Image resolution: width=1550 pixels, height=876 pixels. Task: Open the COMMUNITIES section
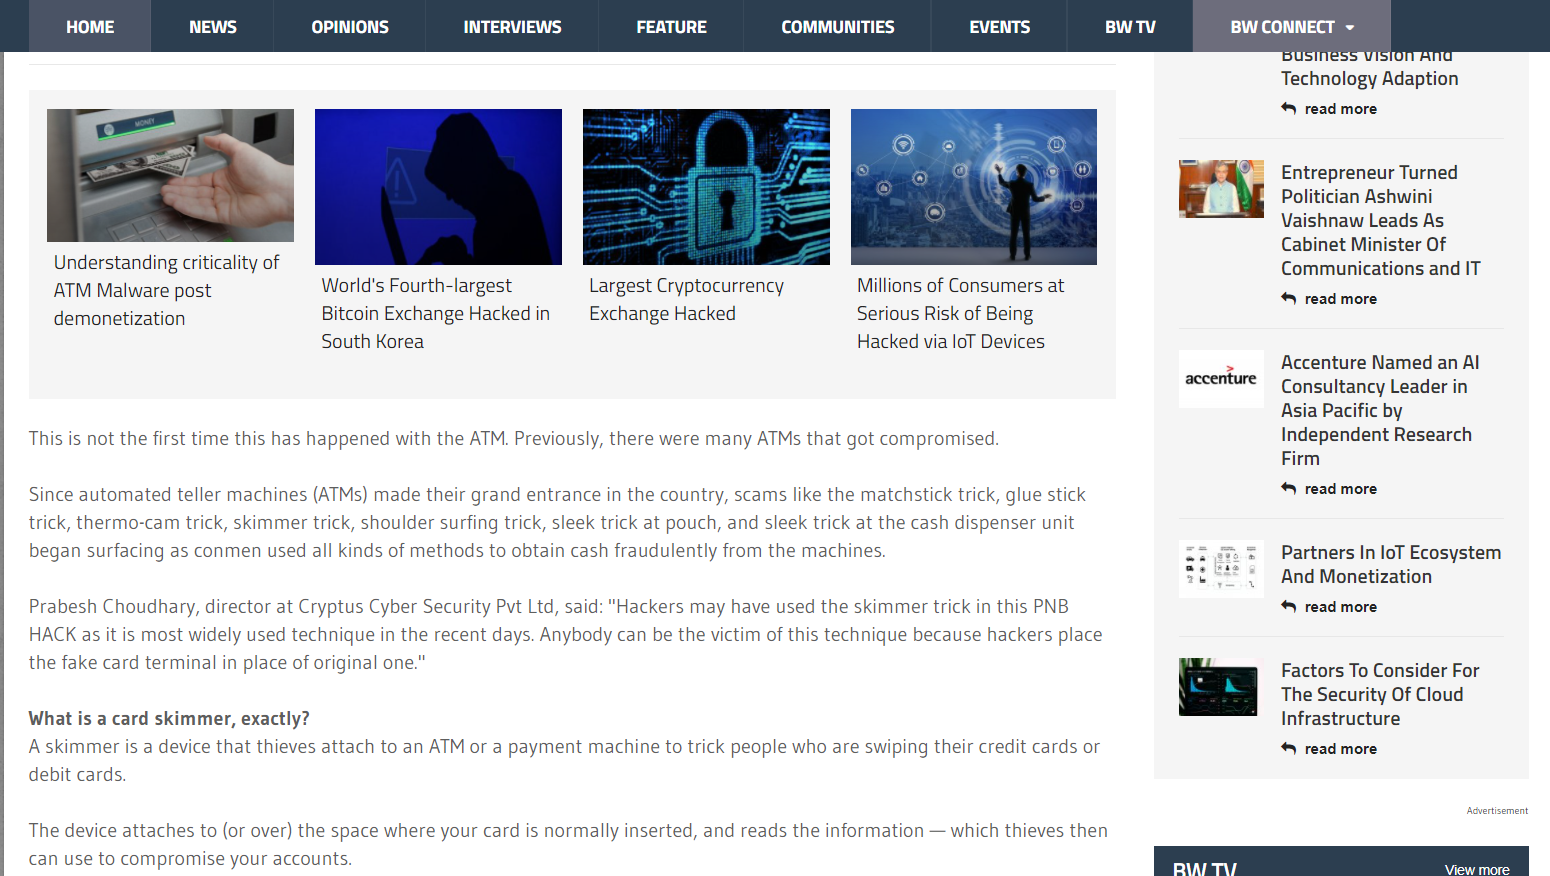click(838, 27)
